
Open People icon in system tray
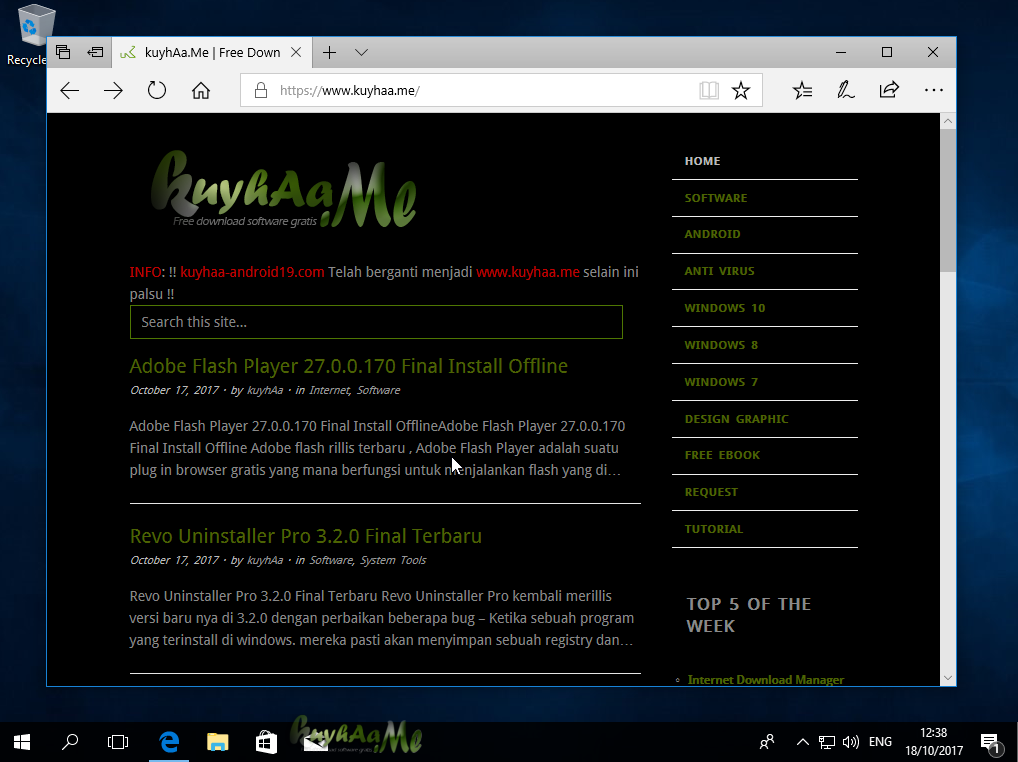tap(767, 742)
